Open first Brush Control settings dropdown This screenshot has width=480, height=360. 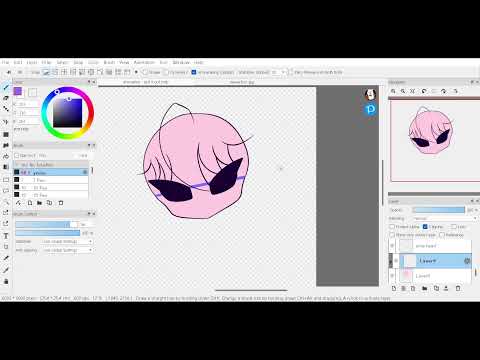pos(67,241)
